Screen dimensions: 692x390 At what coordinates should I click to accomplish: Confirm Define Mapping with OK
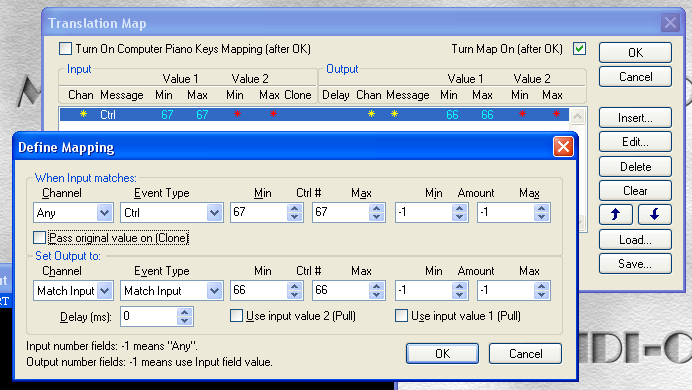coord(442,353)
